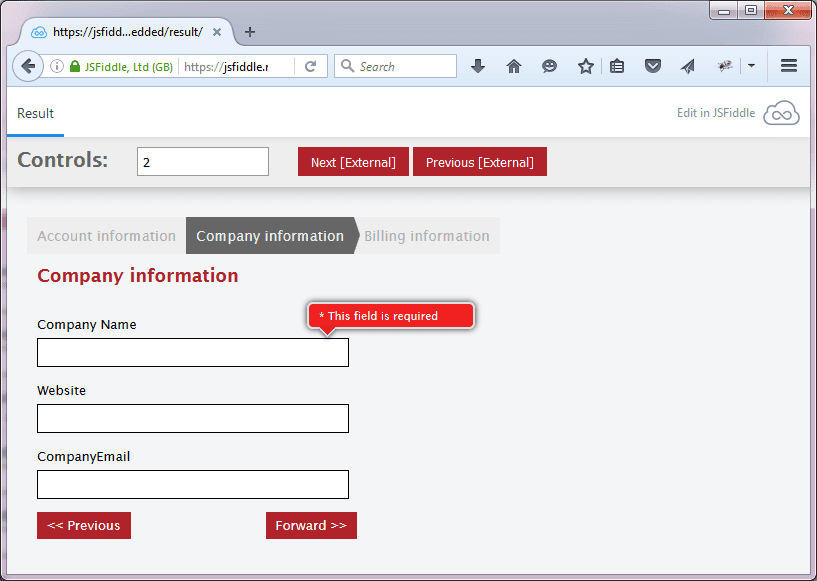Open the Downloads arrow icon
817x581 pixels.
478,66
